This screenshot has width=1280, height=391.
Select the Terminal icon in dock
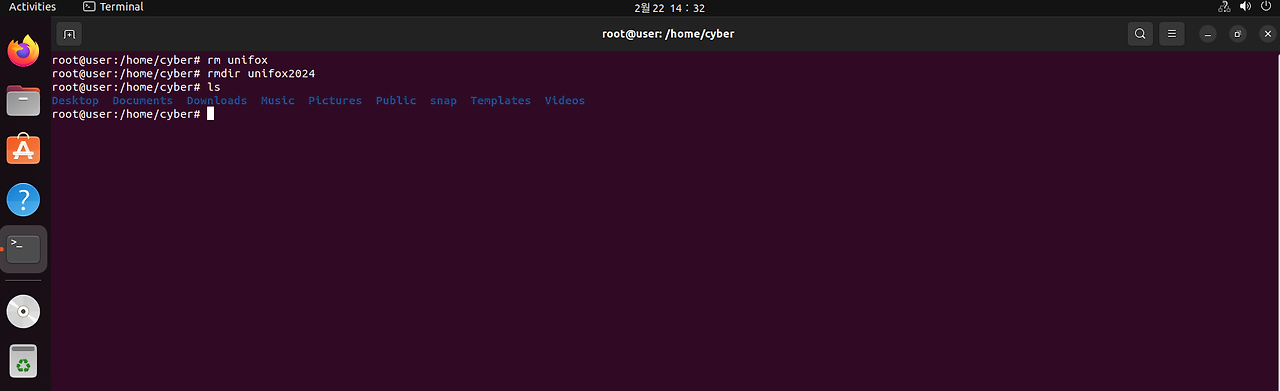(x=23, y=249)
